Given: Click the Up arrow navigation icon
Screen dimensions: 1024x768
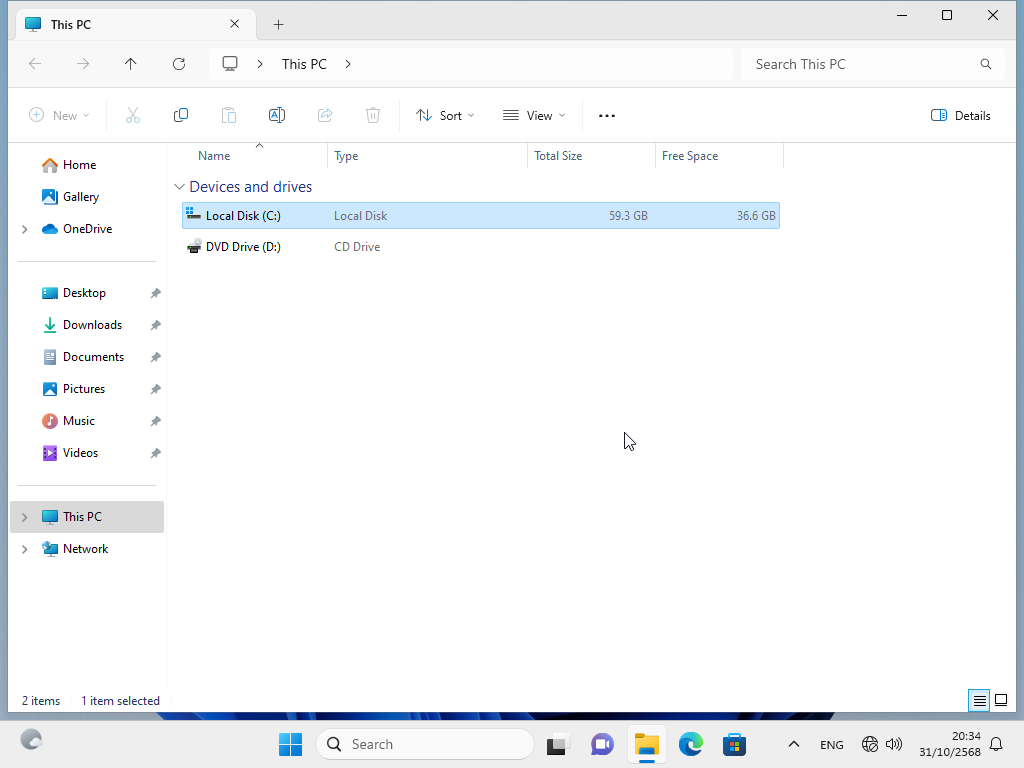Looking at the screenshot, I should click(x=131, y=64).
